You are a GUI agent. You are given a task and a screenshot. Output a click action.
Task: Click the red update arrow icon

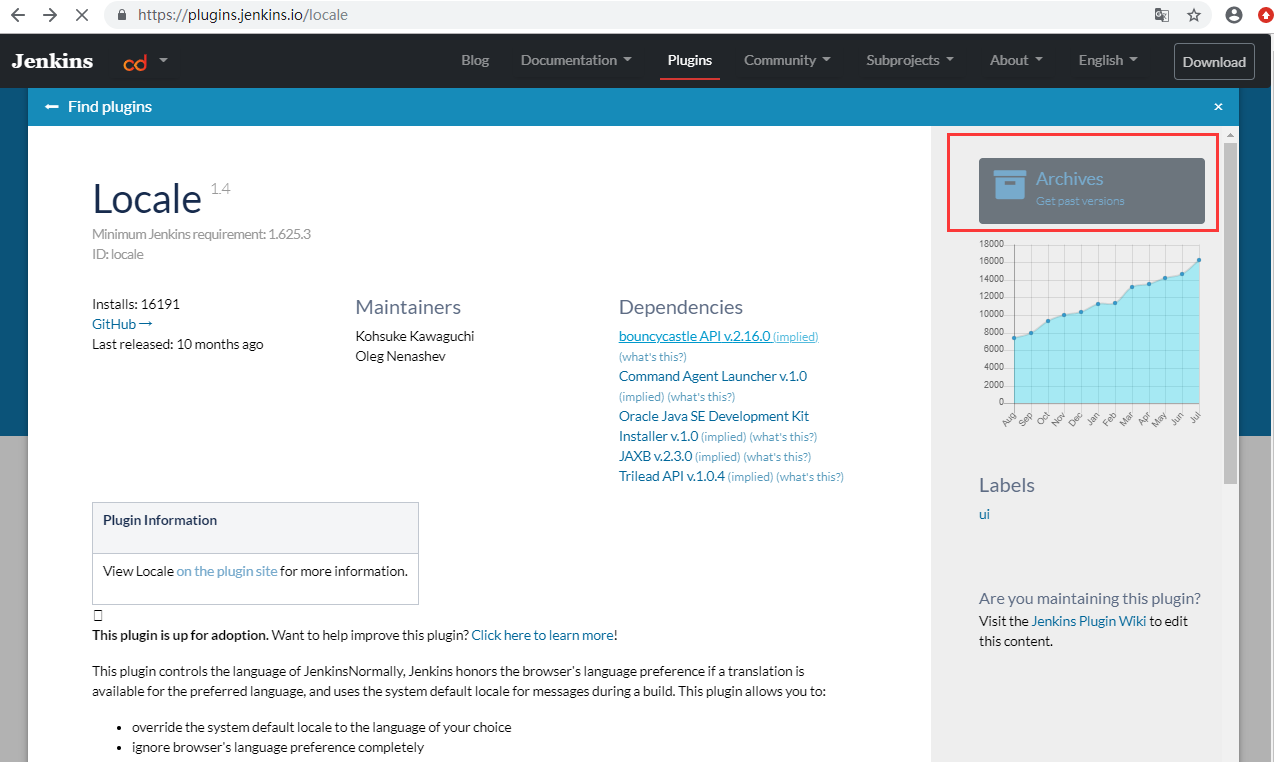(x=1265, y=15)
